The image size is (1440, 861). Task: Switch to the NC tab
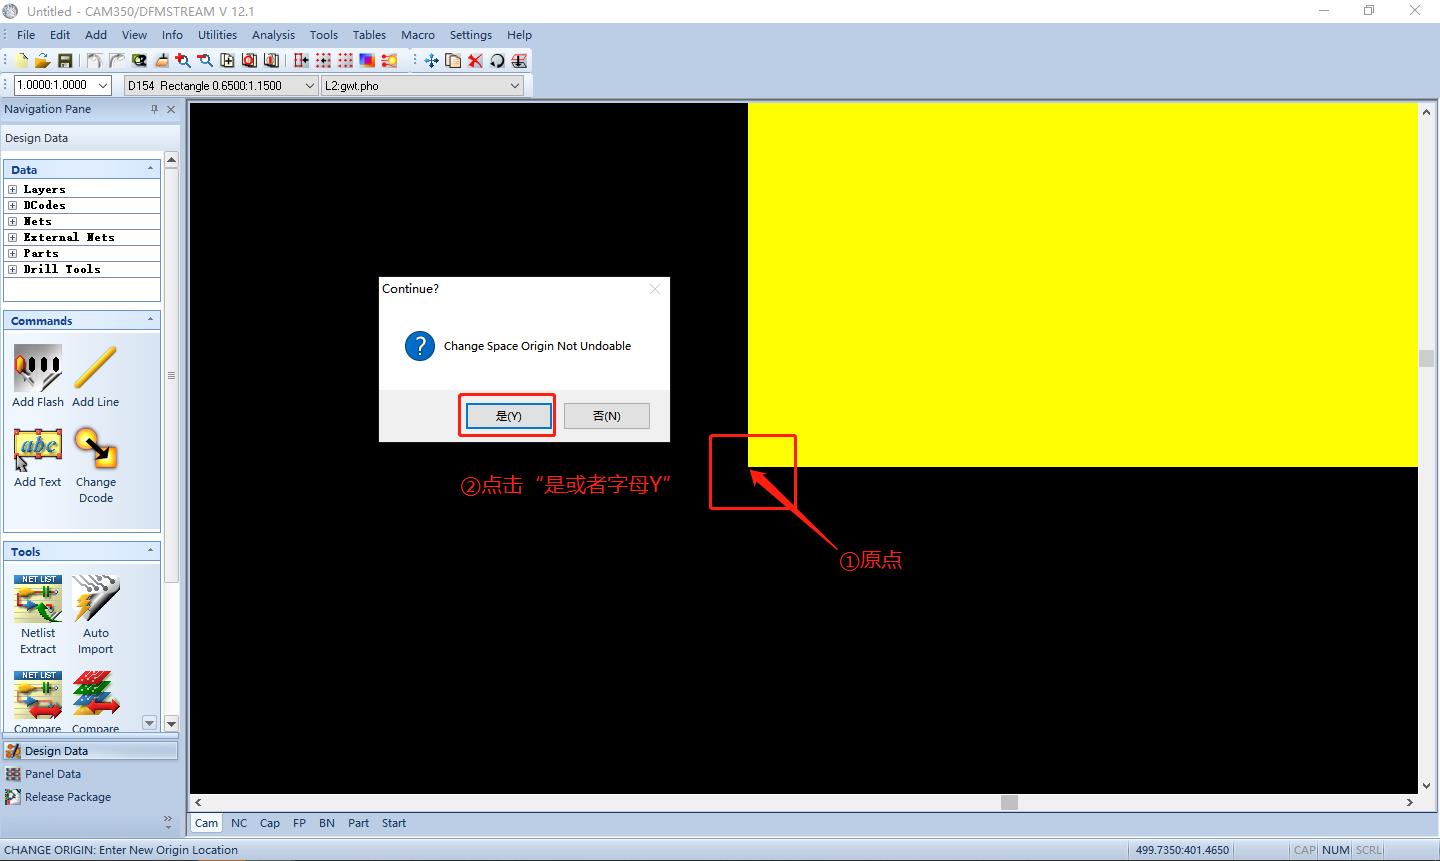pos(239,823)
